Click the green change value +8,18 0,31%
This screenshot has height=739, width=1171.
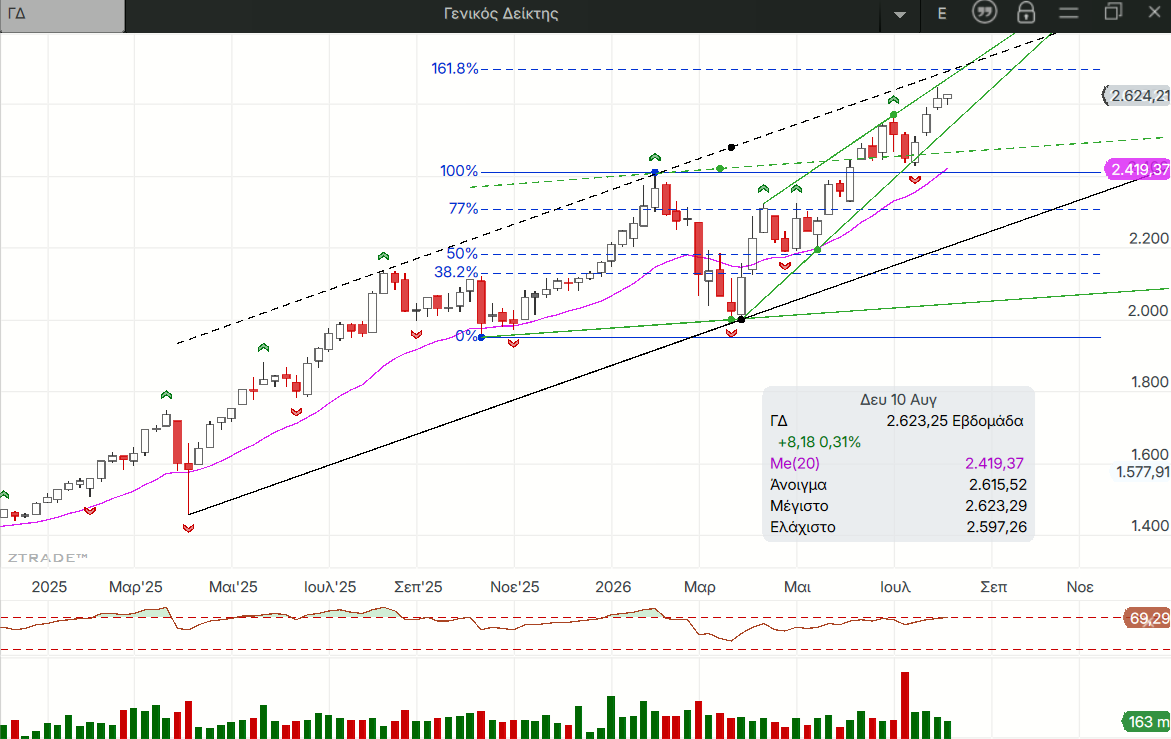click(x=819, y=442)
